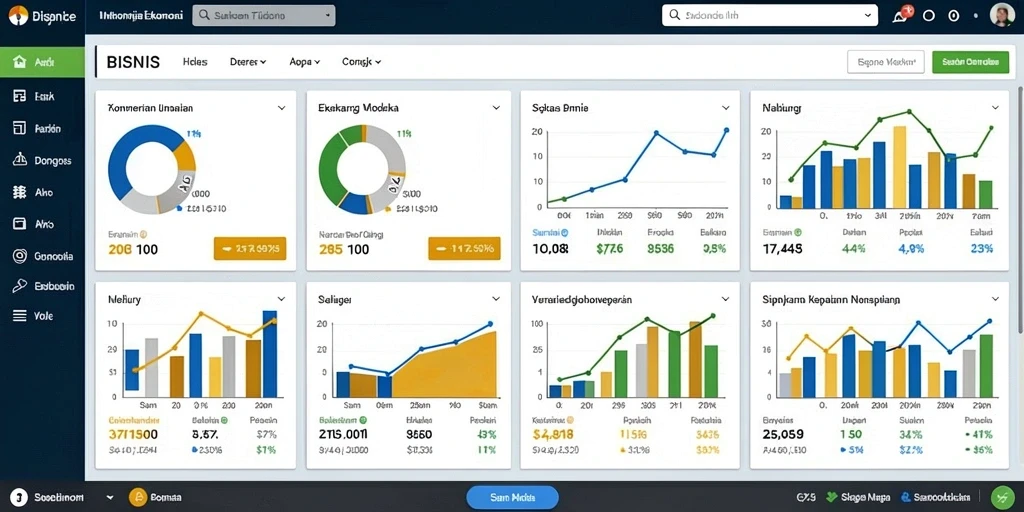Select the home icon in sidebar
Image resolution: width=1024 pixels, height=512 pixels.
tap(20, 63)
